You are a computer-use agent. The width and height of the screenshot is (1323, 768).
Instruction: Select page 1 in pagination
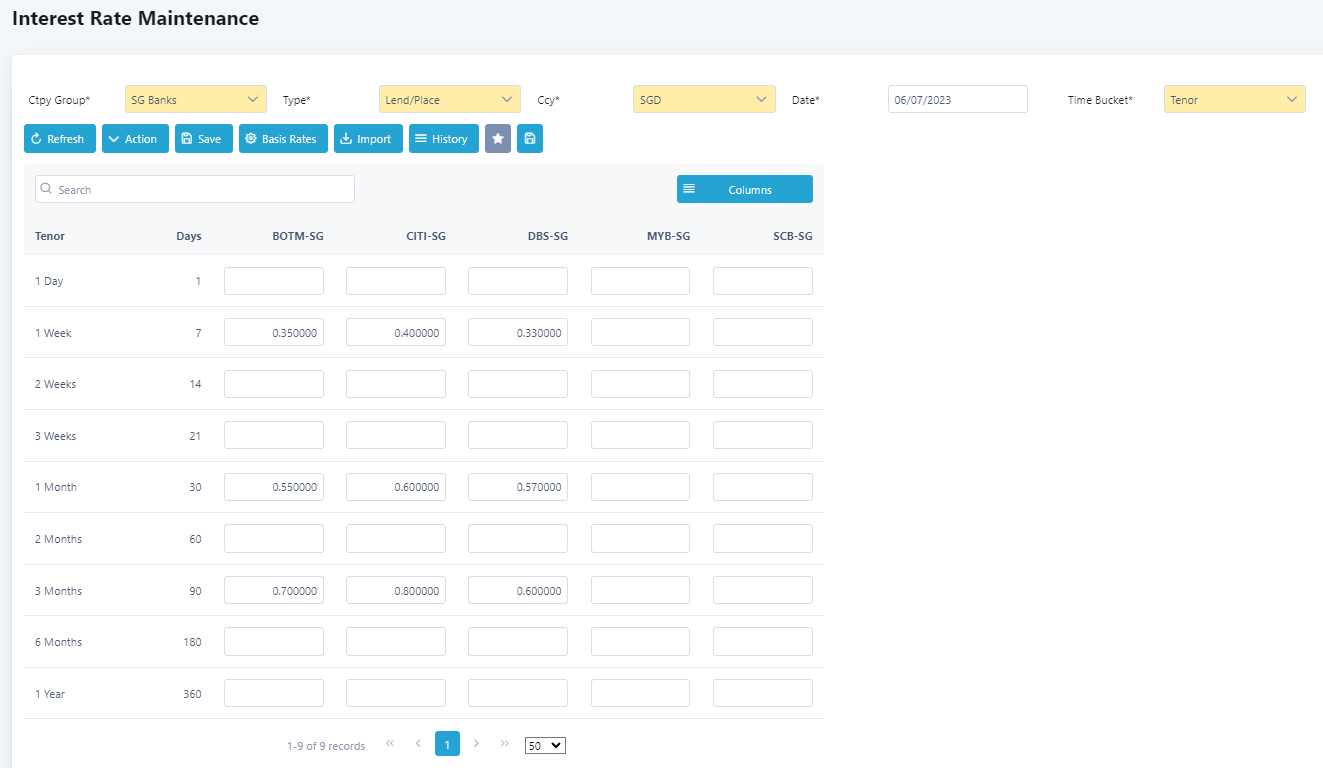point(447,744)
